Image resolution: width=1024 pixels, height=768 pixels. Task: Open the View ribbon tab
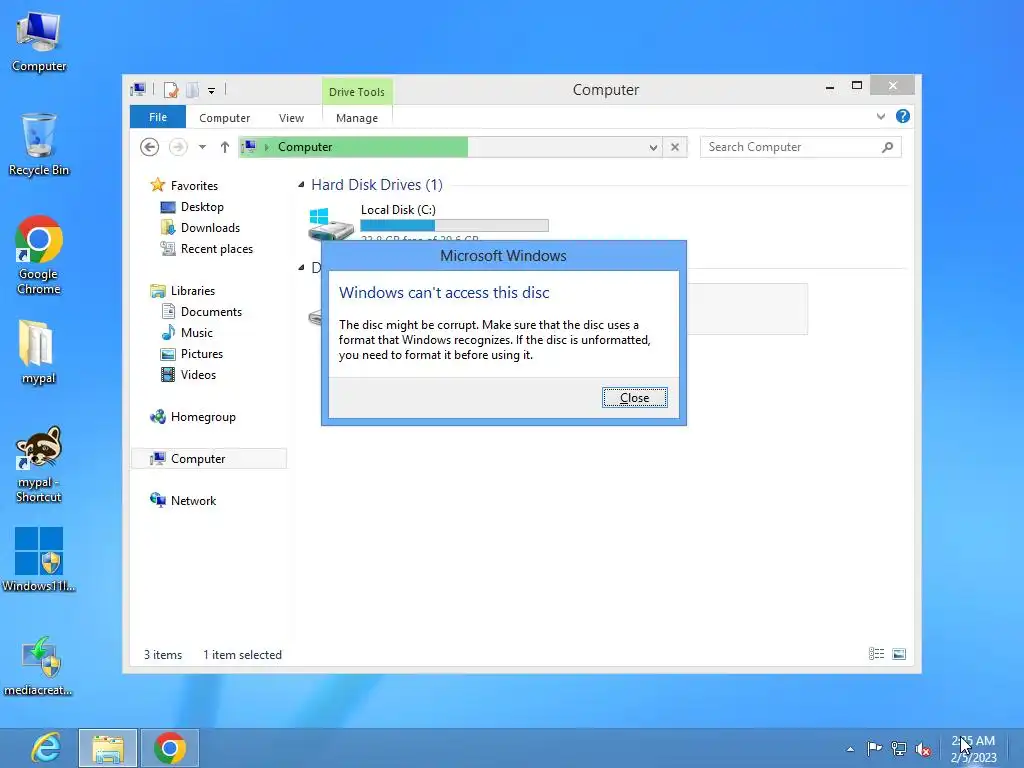click(291, 118)
